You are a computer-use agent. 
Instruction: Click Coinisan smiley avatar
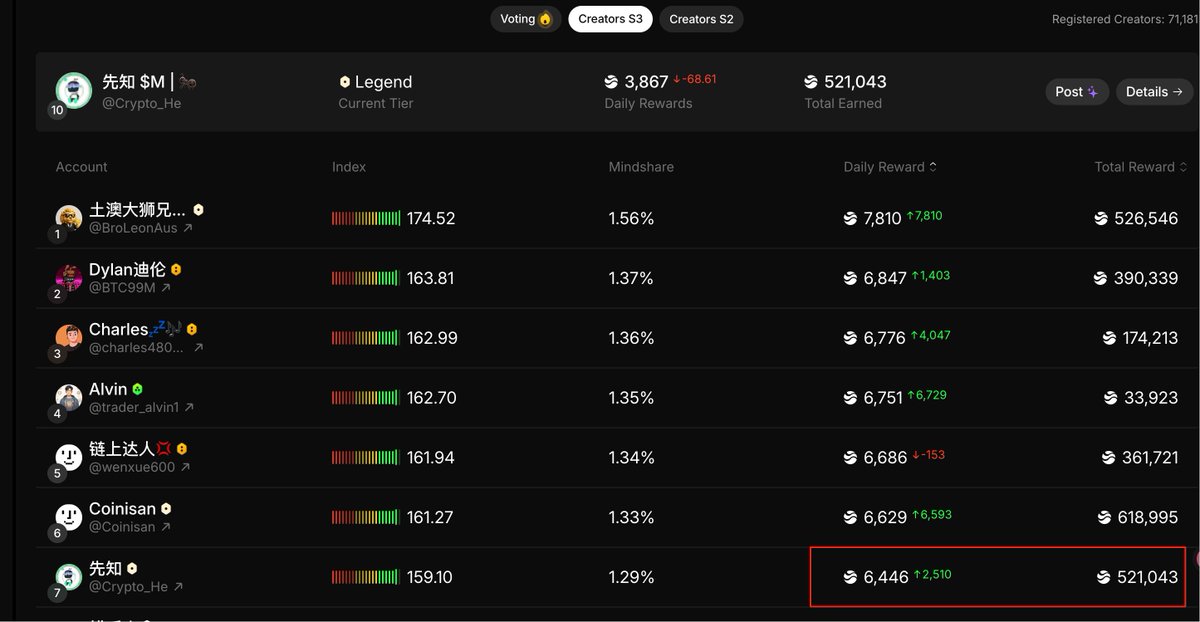pyautogui.click(x=69, y=517)
